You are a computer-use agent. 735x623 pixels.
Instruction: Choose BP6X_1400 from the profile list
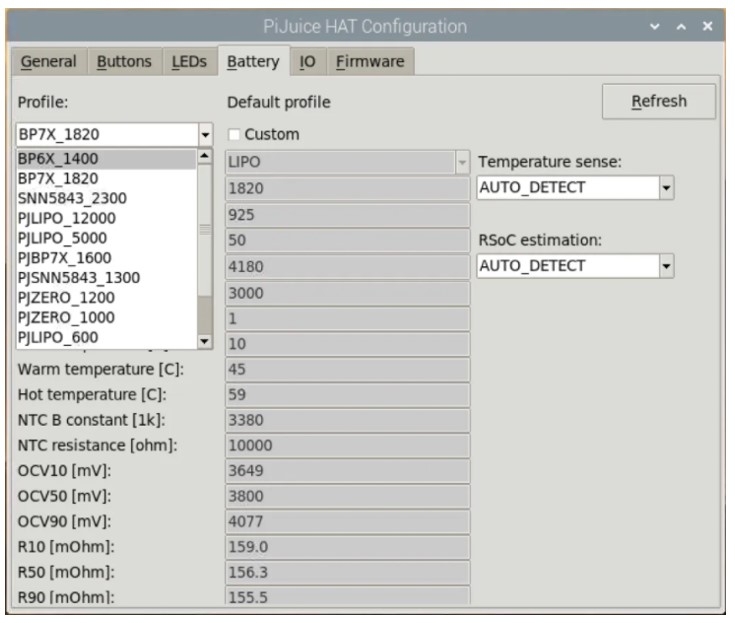tap(106, 159)
